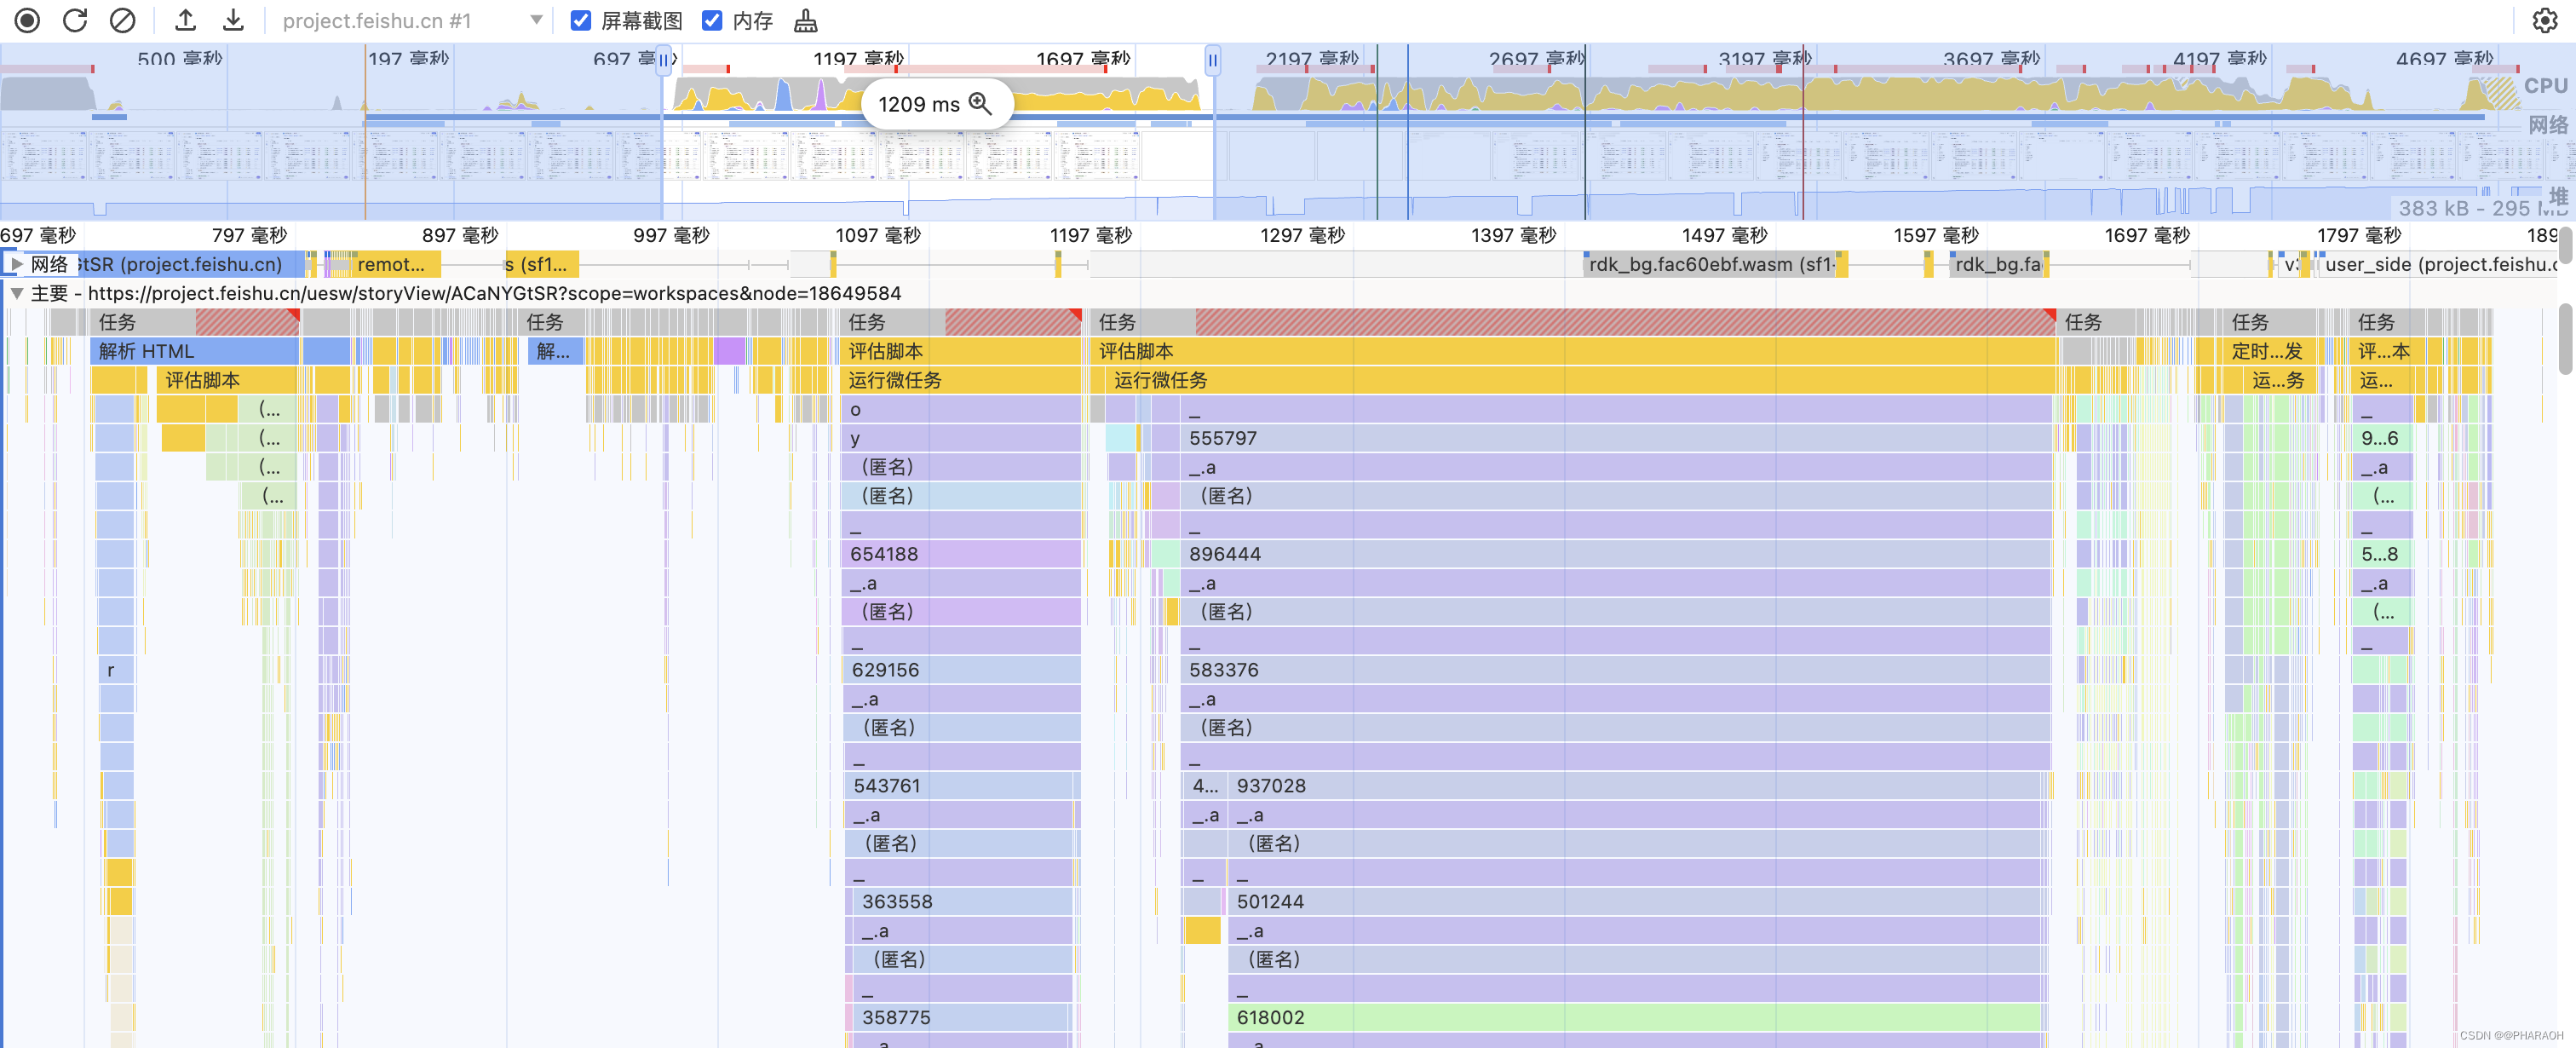Toggle the 内存 checkbox
Image resolution: width=2576 pixels, height=1048 pixels.
(x=711, y=20)
